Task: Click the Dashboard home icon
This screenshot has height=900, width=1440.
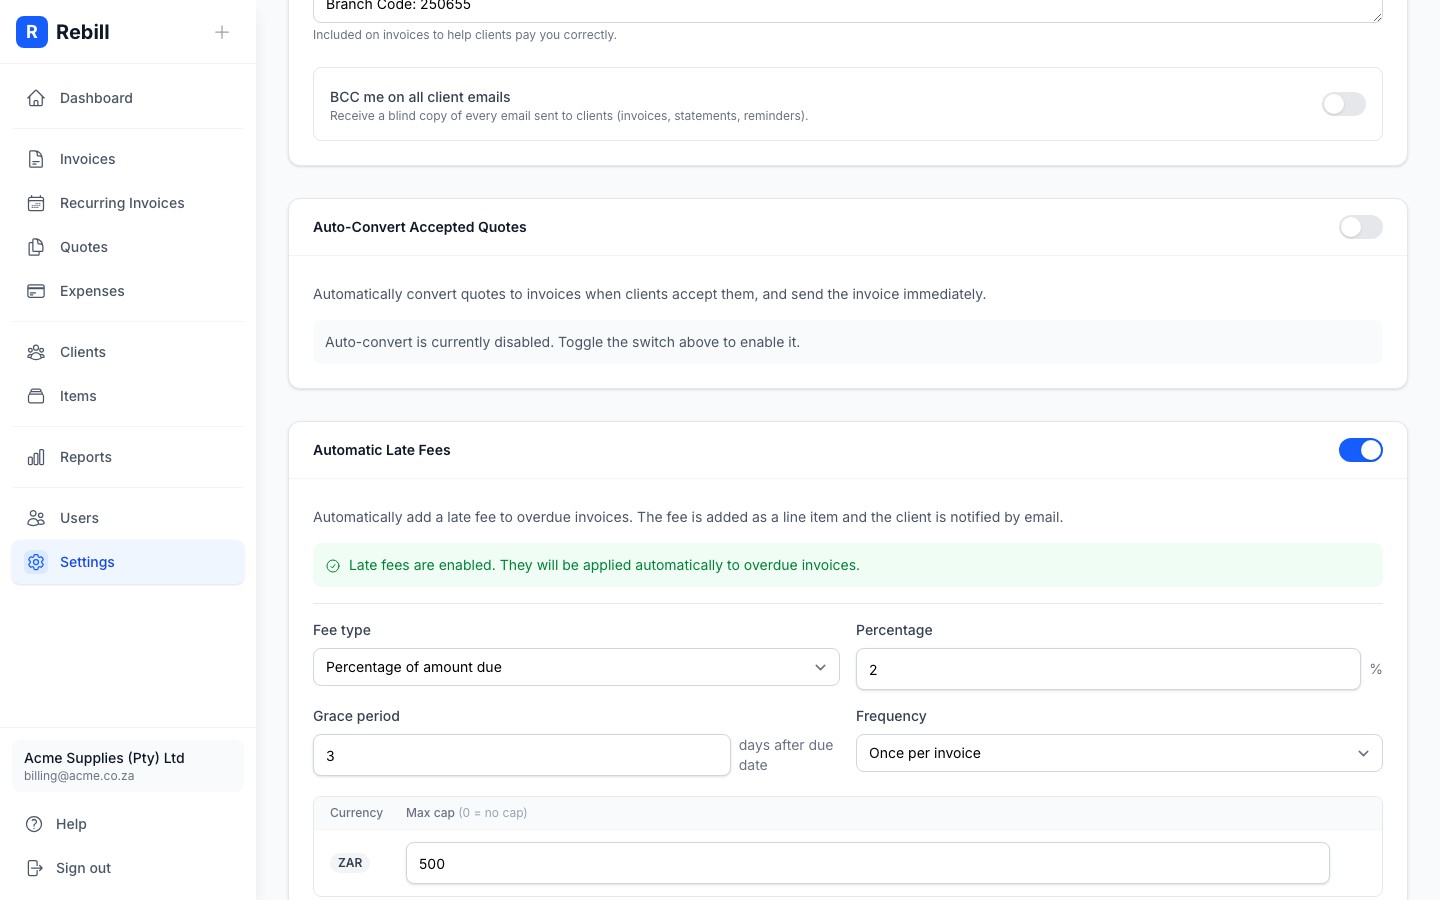Action: [x=36, y=98]
